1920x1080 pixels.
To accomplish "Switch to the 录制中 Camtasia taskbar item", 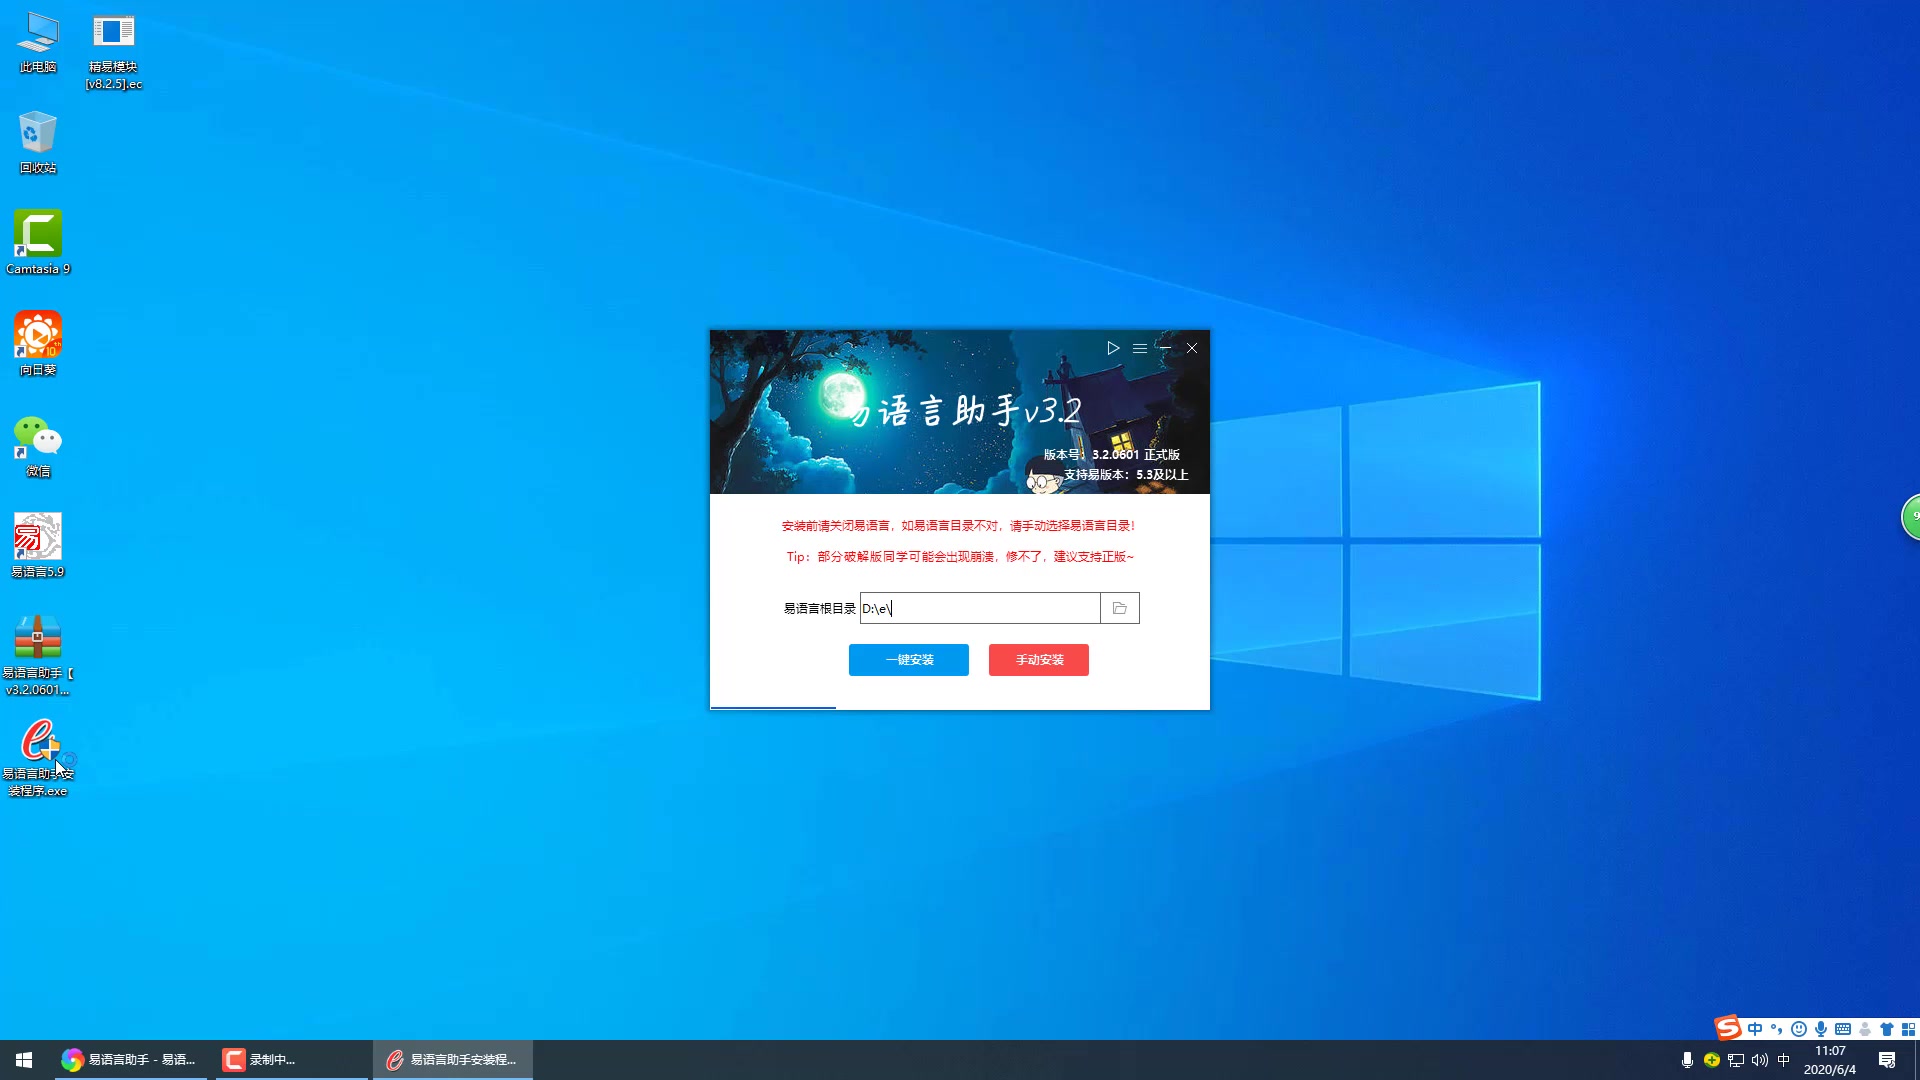I will pos(292,1060).
